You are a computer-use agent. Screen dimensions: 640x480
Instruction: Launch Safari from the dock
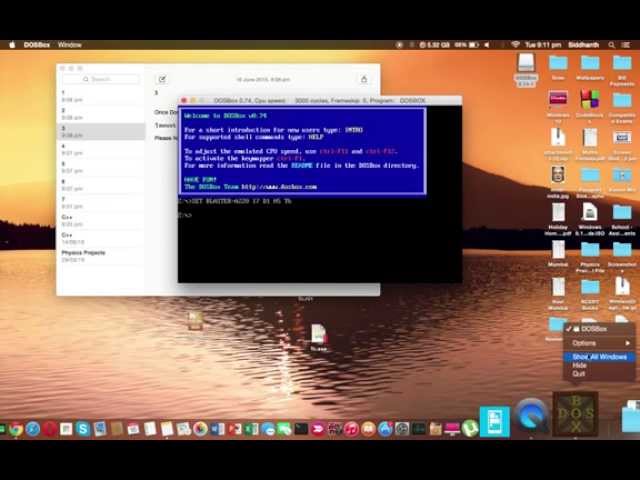33,429
